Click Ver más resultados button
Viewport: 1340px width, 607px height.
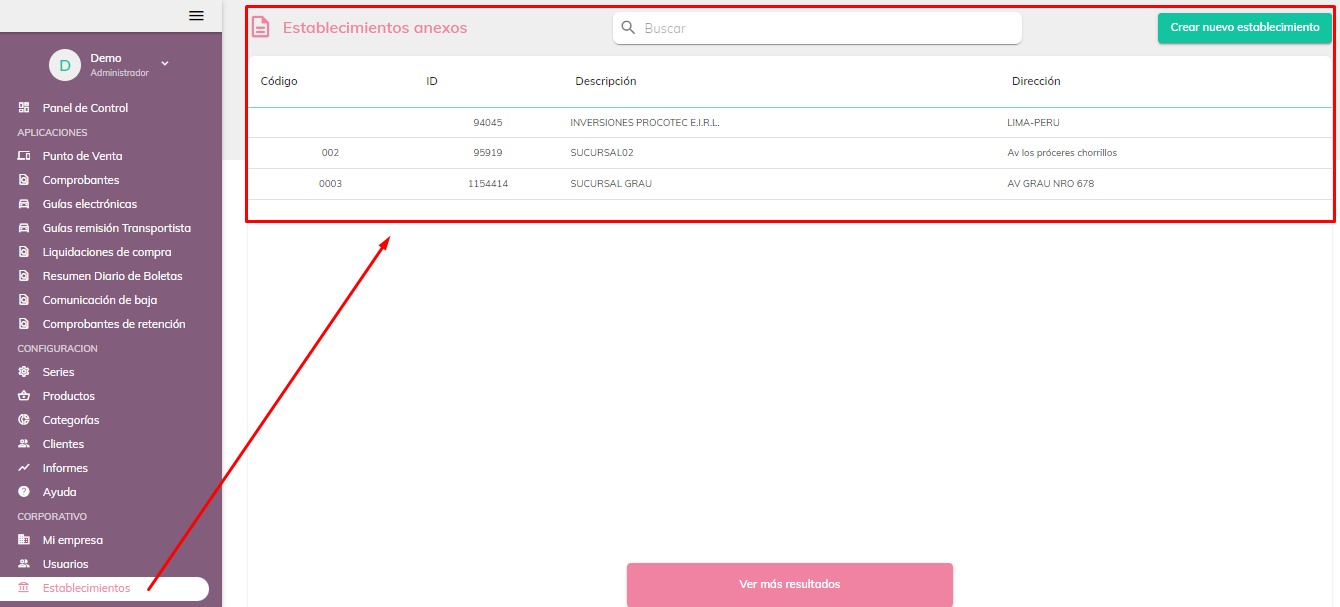coord(789,584)
